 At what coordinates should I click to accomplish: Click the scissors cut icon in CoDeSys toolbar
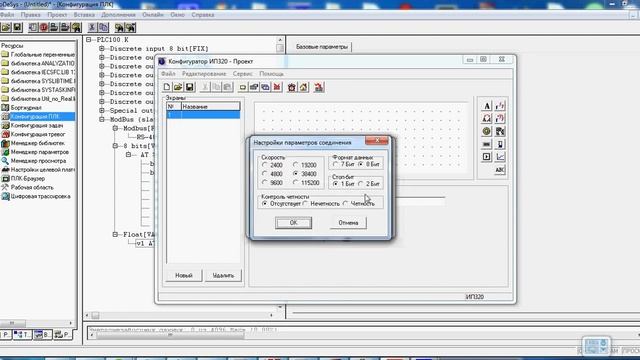(x=92, y=27)
